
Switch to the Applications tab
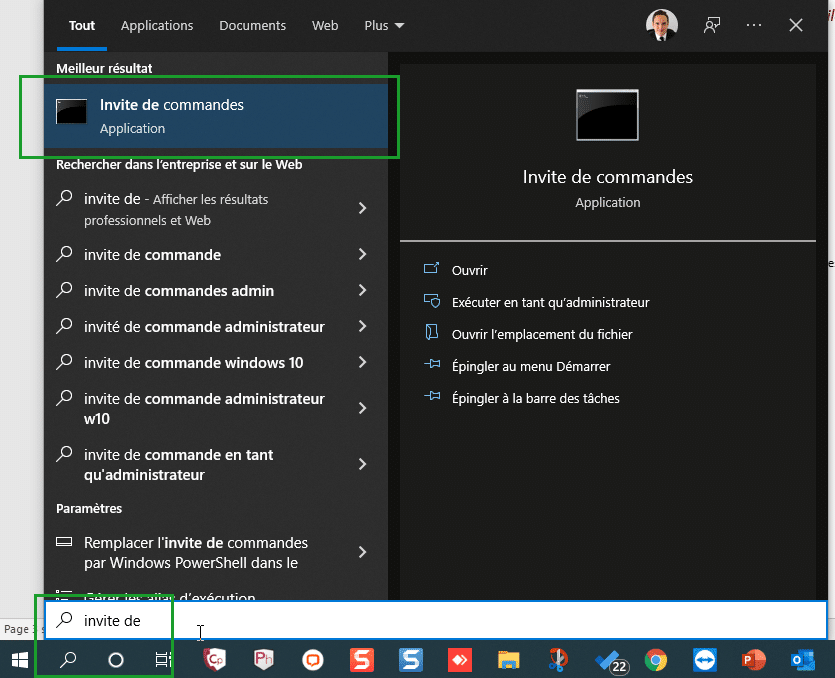(157, 26)
